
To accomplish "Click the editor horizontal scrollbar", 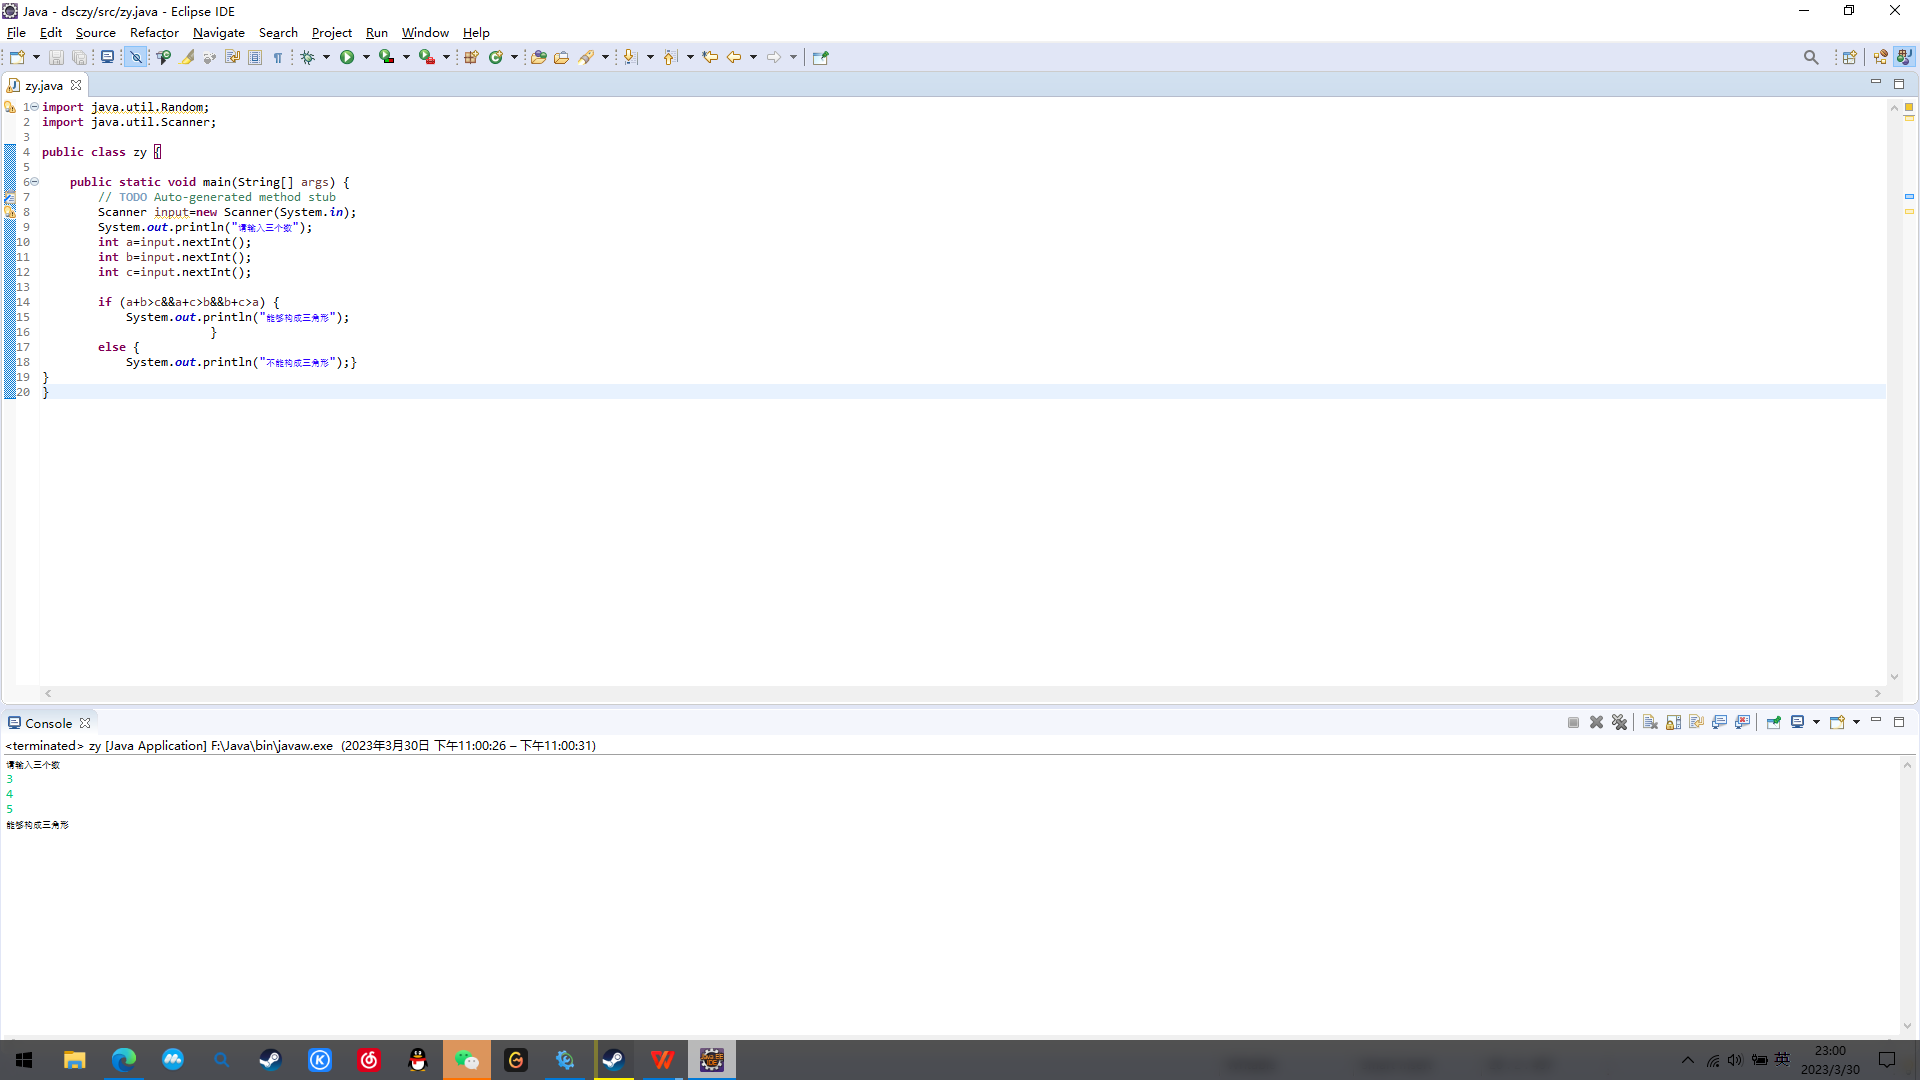I will click(960, 693).
